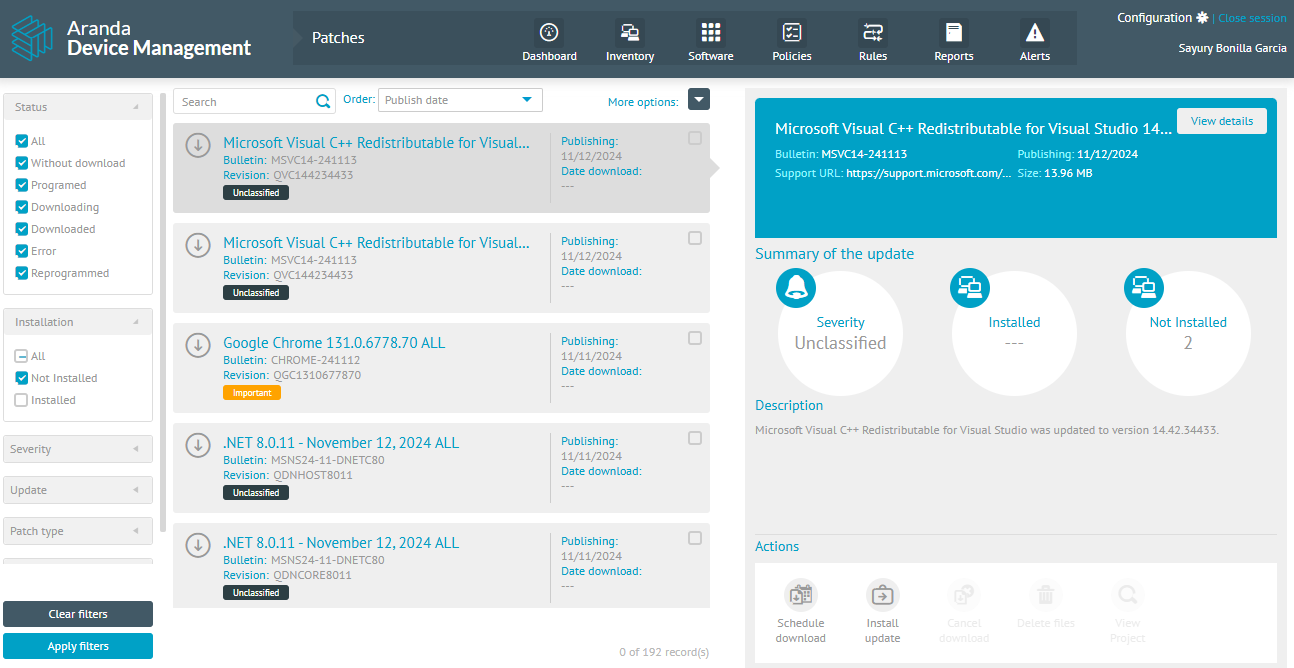1294x668 pixels.
Task: Click the Configuration gear icon
Action: (x=1202, y=18)
